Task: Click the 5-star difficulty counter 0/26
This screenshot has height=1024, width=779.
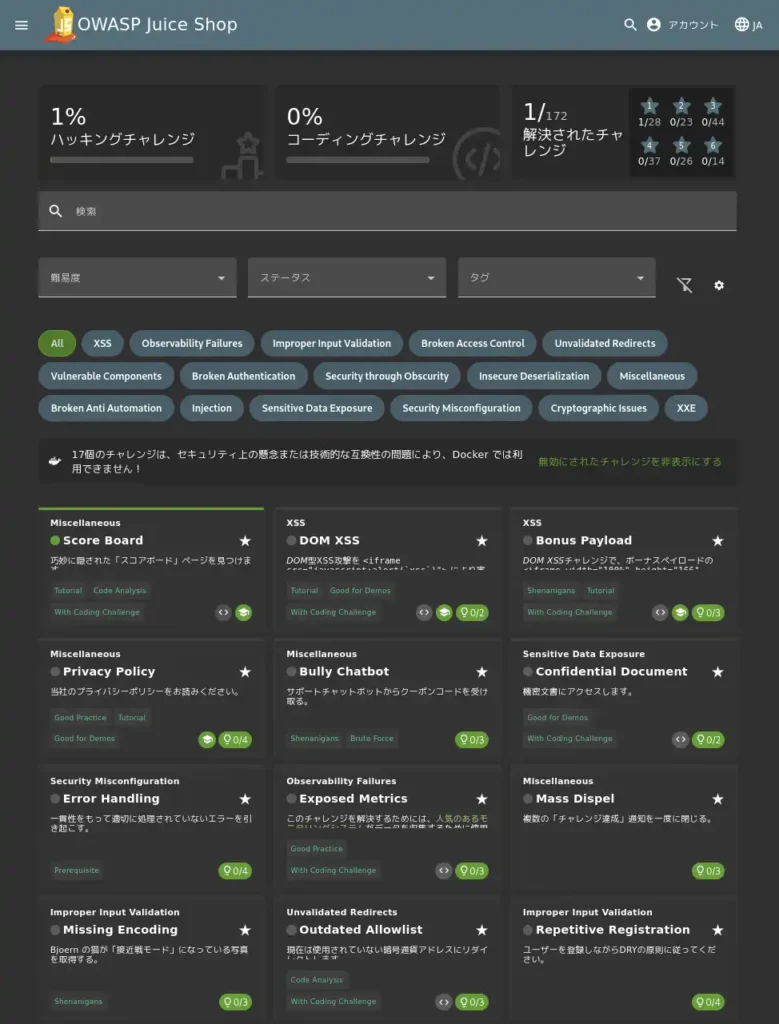Action: [x=681, y=152]
